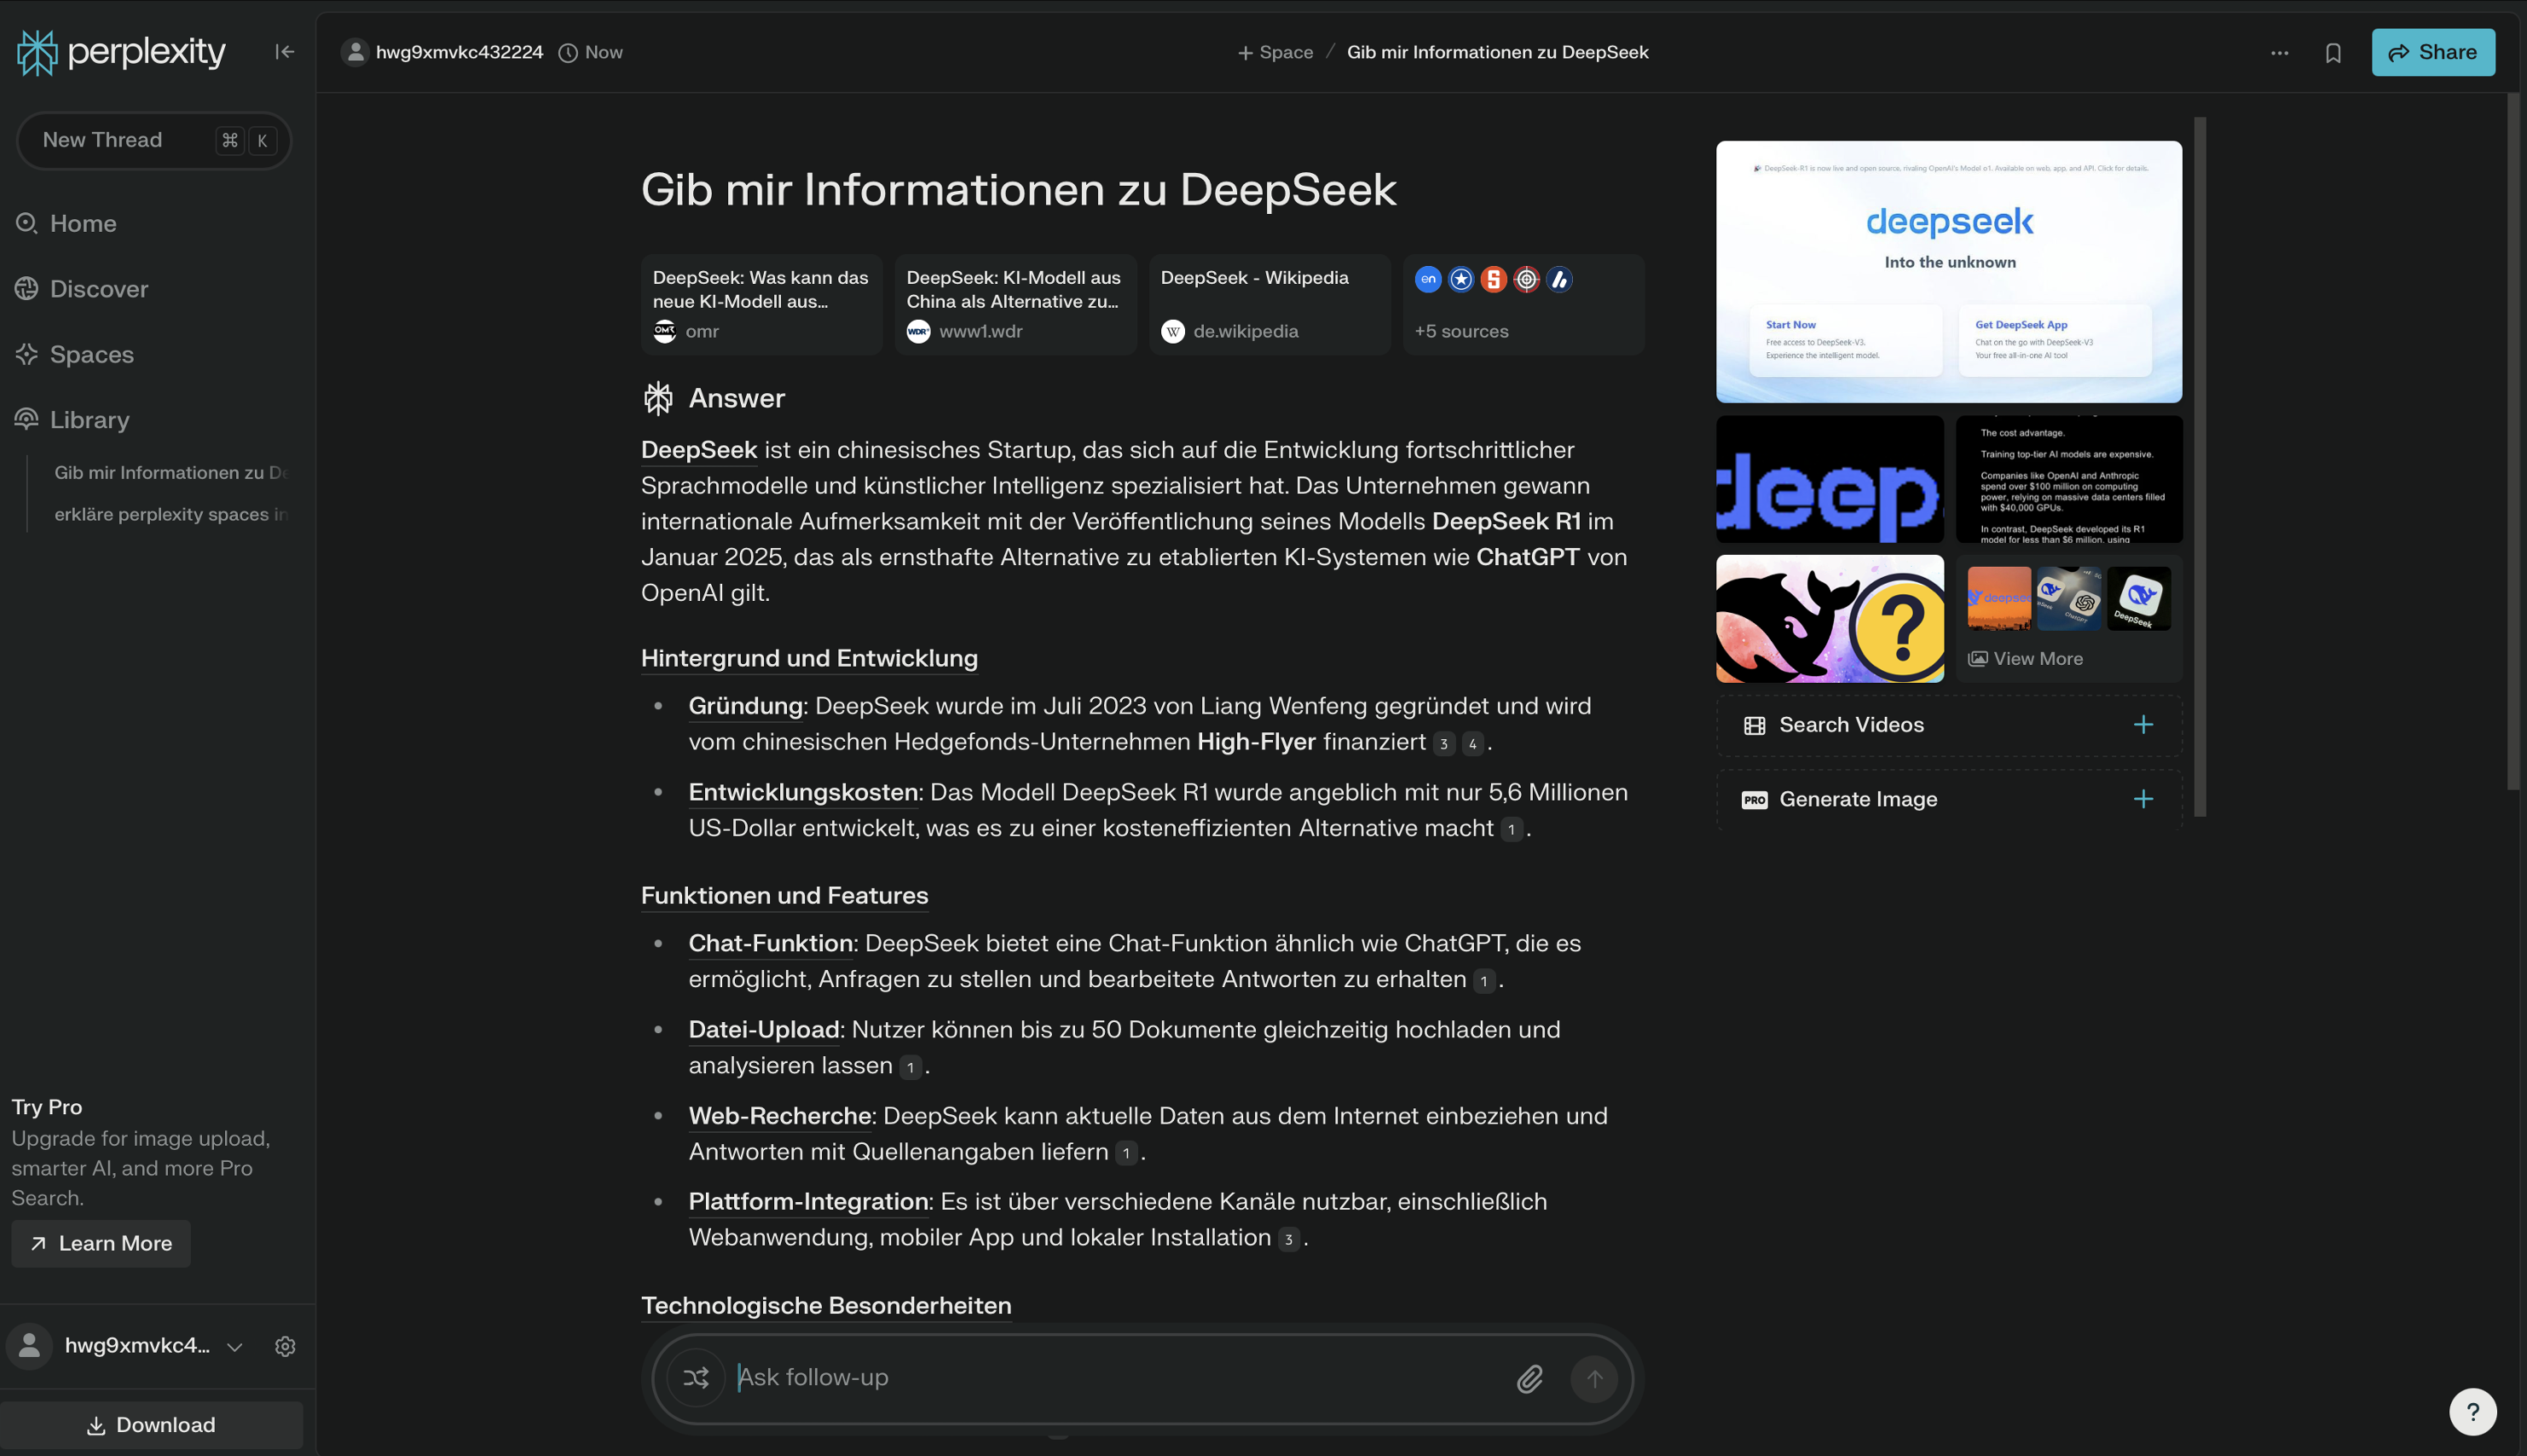This screenshot has width=2527, height=1456.
Task: Add thread to a Space
Action: 1275,52
